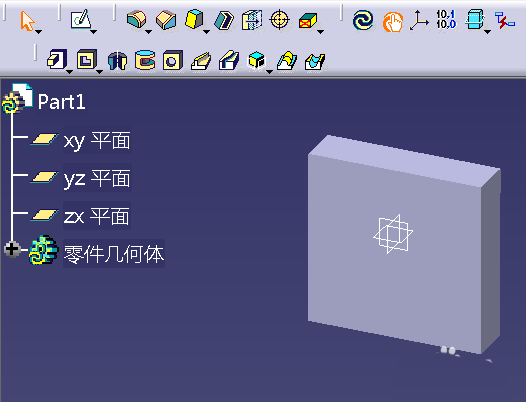The height and width of the screenshot is (402, 526).
Task: Click the reference planes on the block
Action: coord(393,234)
